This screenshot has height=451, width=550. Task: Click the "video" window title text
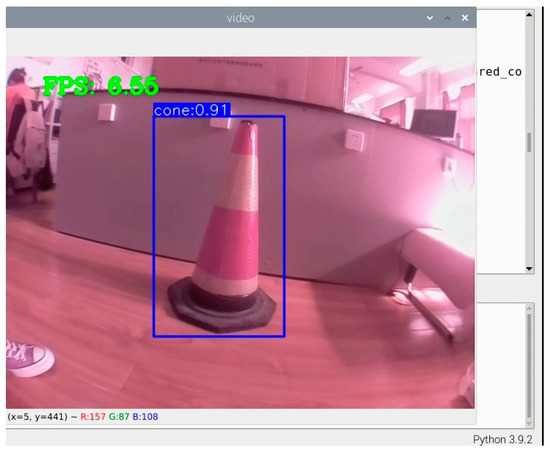pyautogui.click(x=240, y=18)
